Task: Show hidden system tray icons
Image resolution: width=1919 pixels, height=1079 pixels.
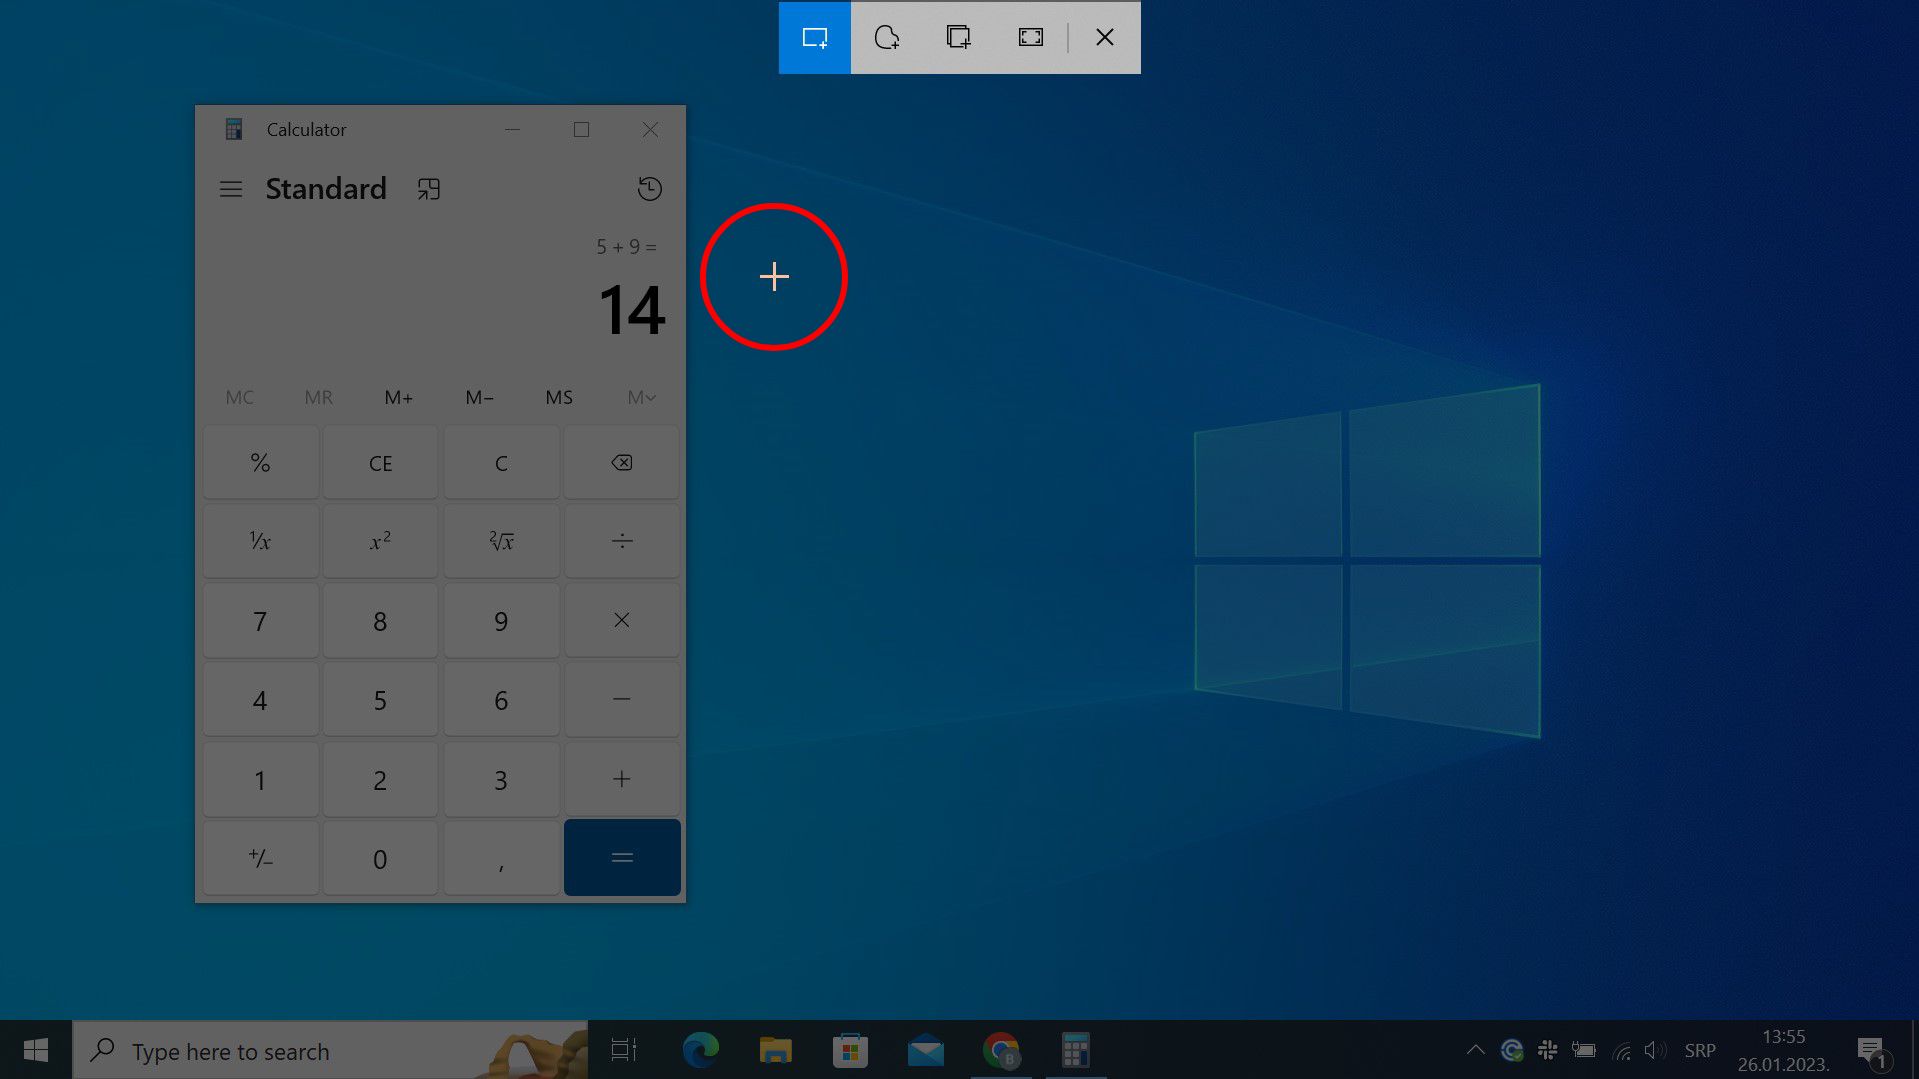Action: click(1475, 1050)
